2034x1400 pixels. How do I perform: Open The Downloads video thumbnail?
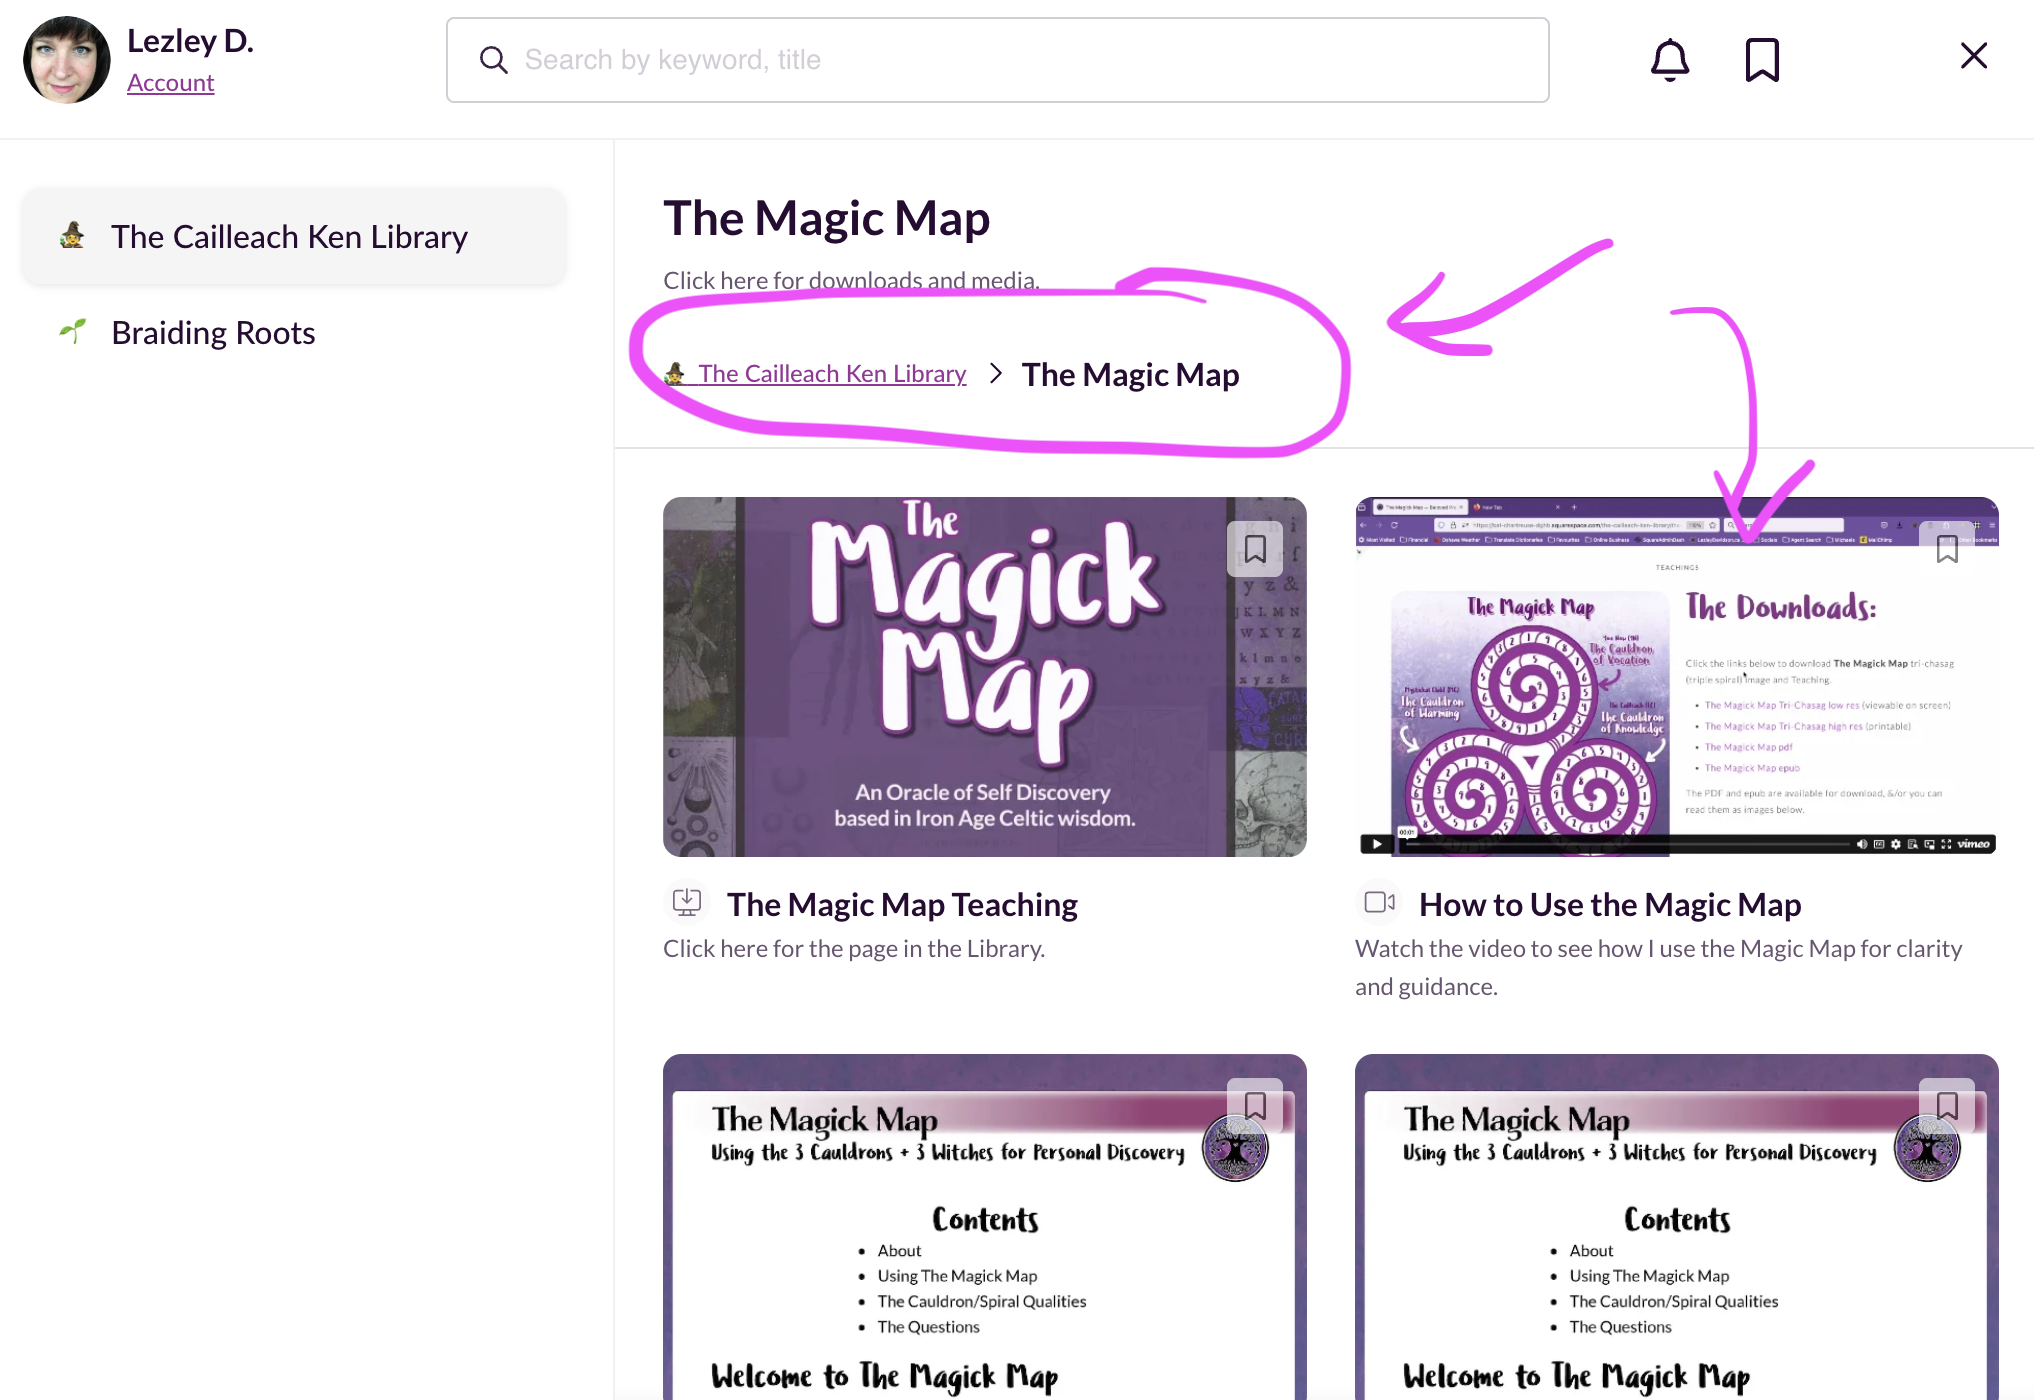tap(1677, 677)
